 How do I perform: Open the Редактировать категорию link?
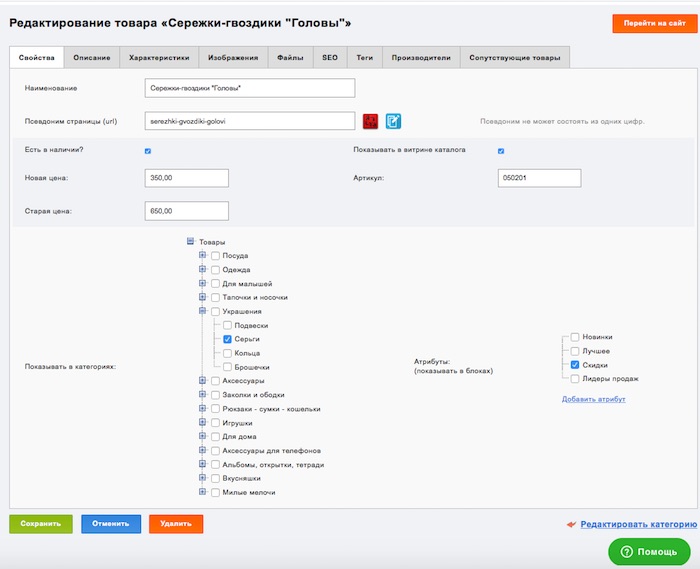click(639, 524)
